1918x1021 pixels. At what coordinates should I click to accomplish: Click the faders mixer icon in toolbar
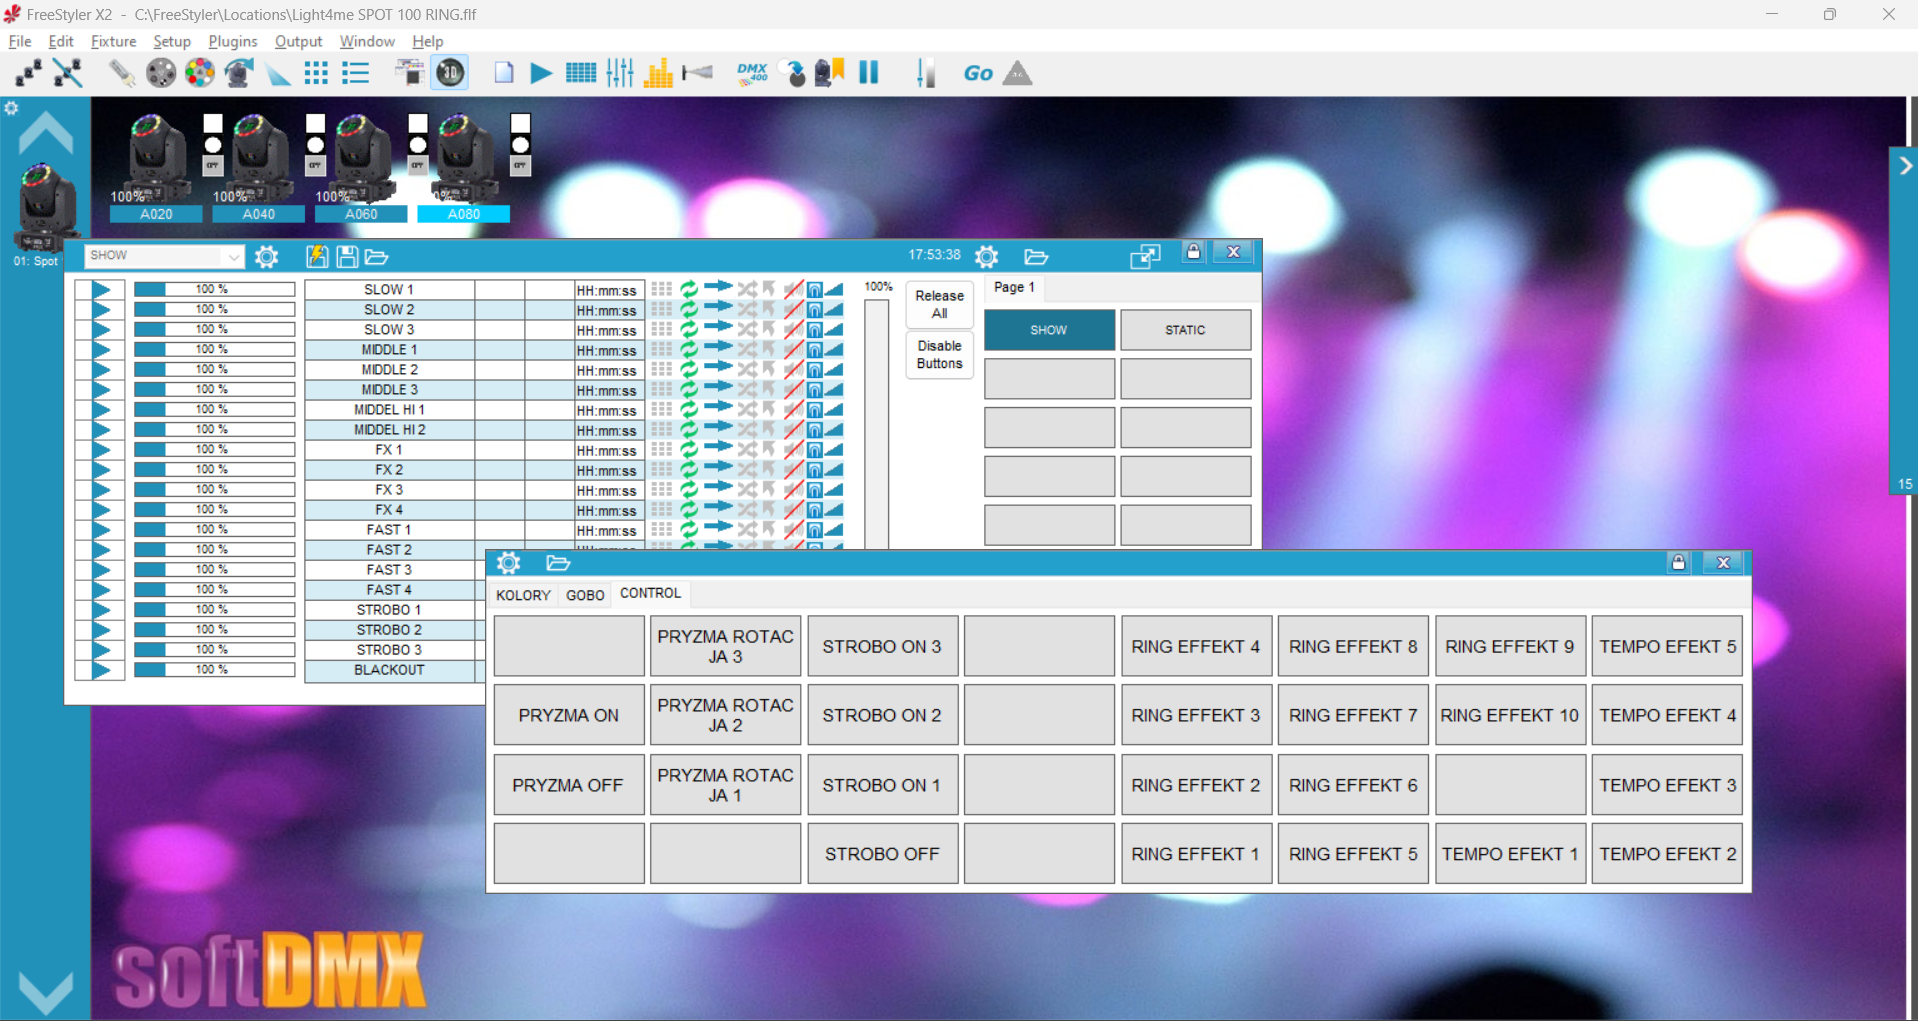620,73
